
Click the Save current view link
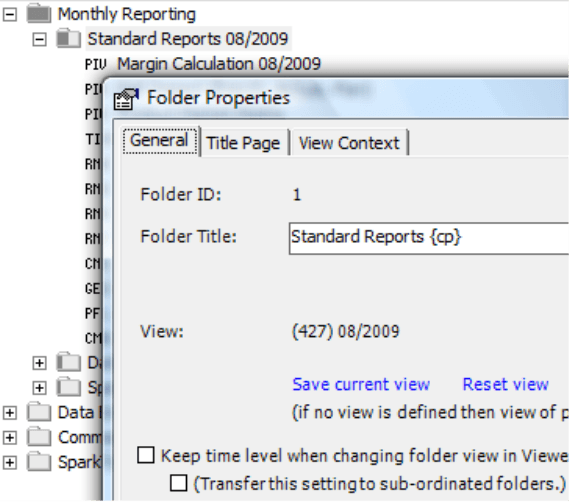361,384
